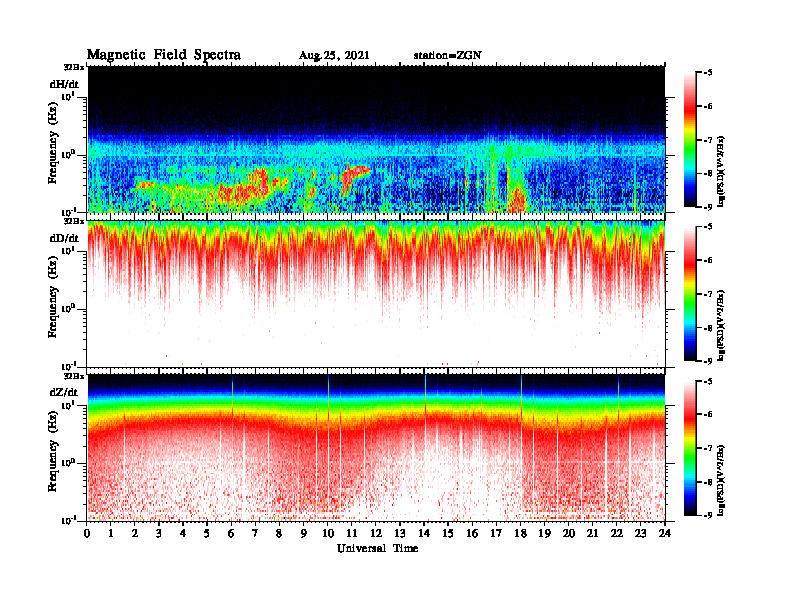
Task: Click the '32Hz' tick label of dZ/dt panel
Action: click(74, 376)
